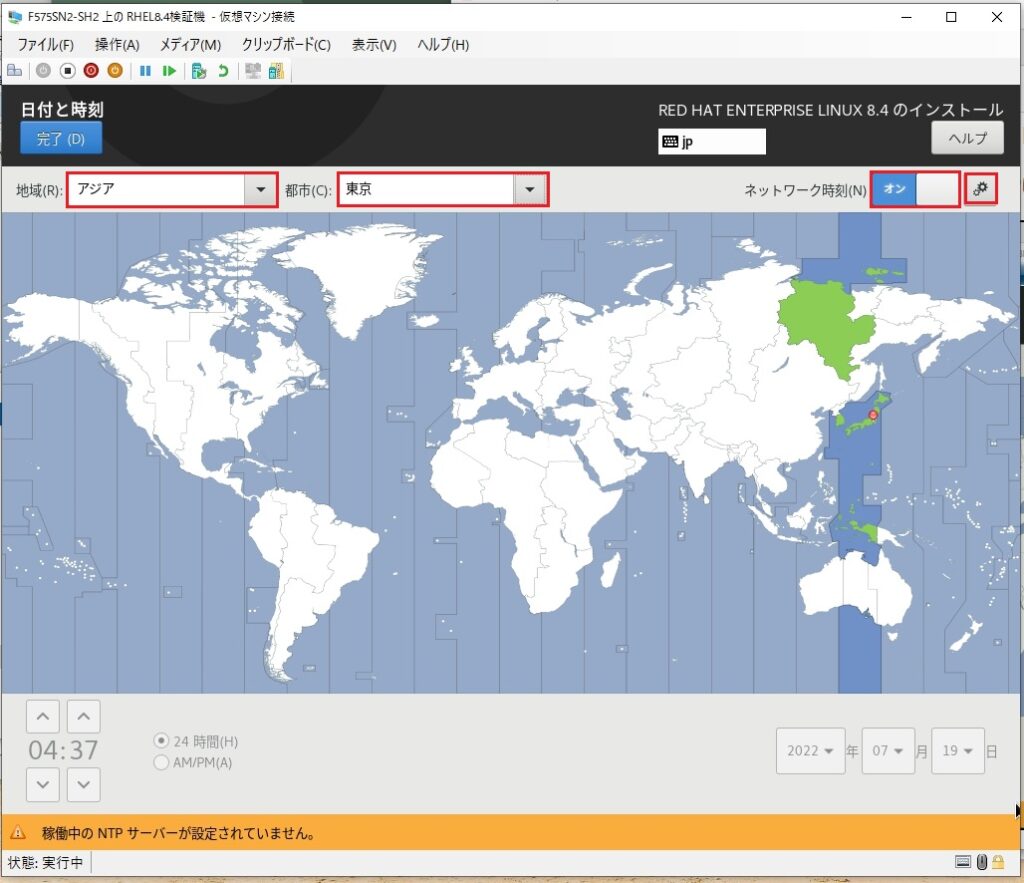Reset the VM with green play icon
Viewport: 1024px width, 883px height.
pos(169,71)
